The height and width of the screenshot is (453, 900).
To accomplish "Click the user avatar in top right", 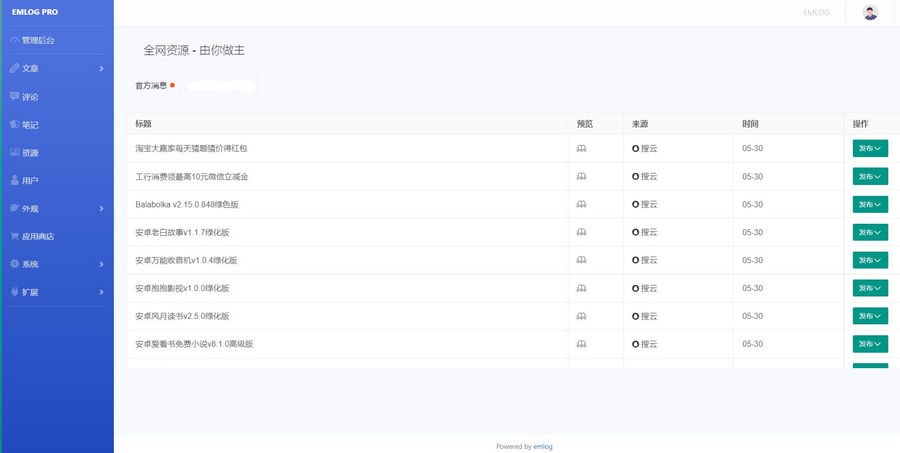I will pyautogui.click(x=870, y=13).
